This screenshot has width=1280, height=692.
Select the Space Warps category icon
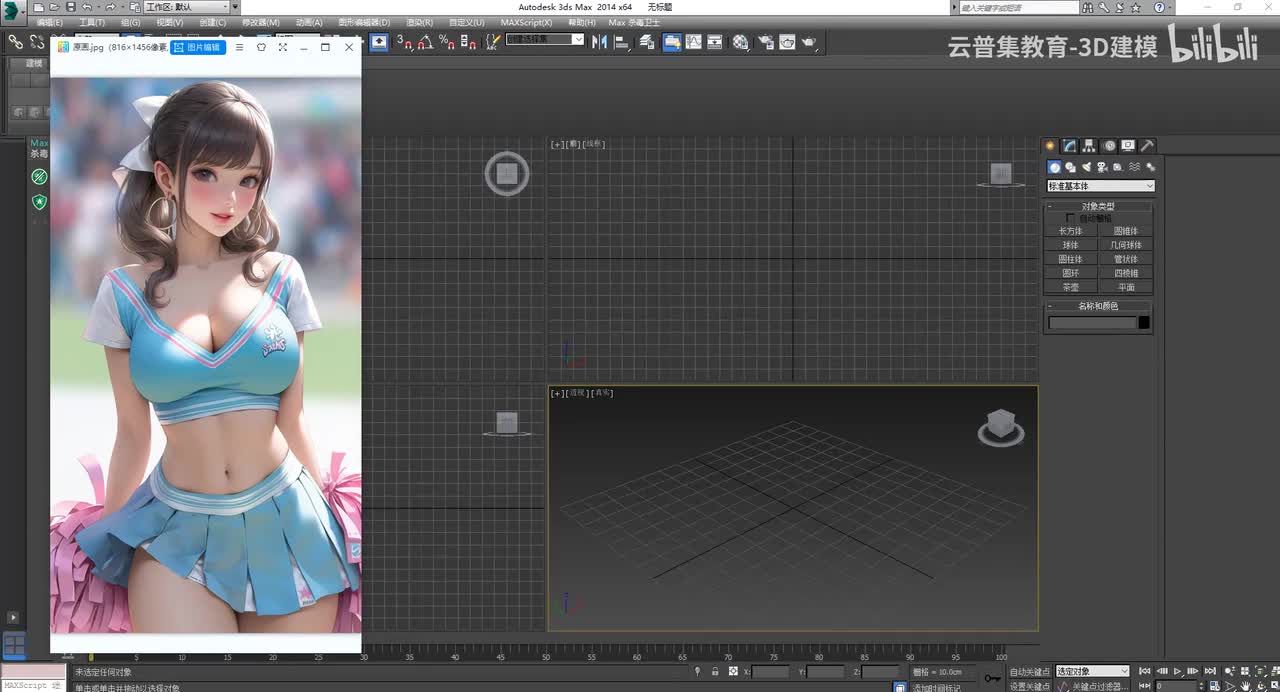click(x=1134, y=167)
